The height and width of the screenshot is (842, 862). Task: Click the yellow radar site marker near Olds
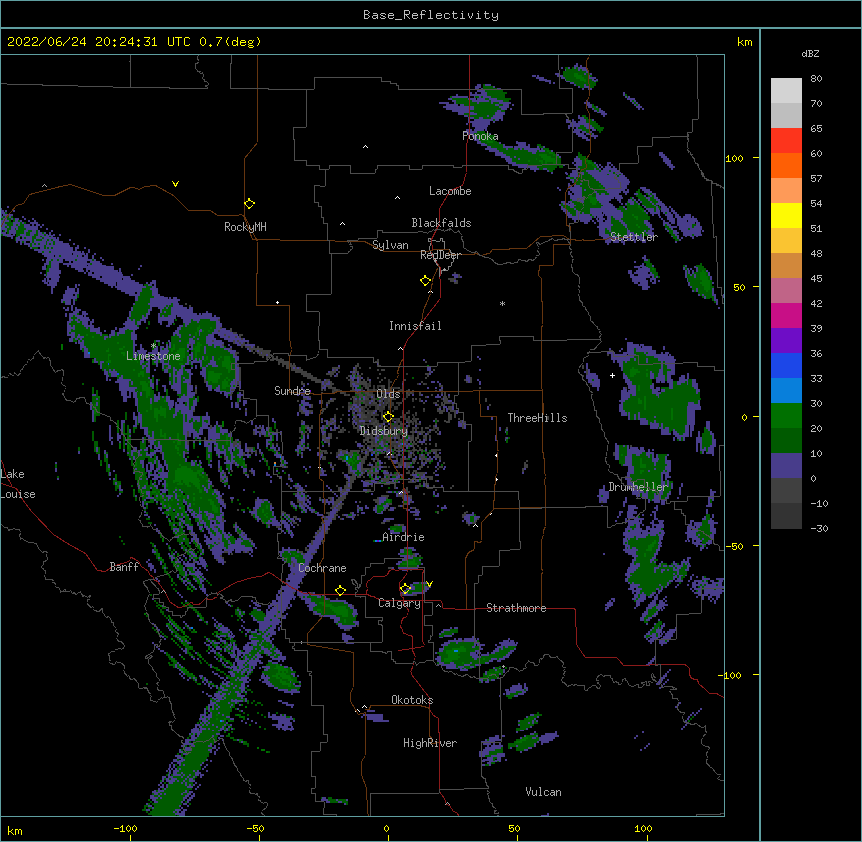388,416
